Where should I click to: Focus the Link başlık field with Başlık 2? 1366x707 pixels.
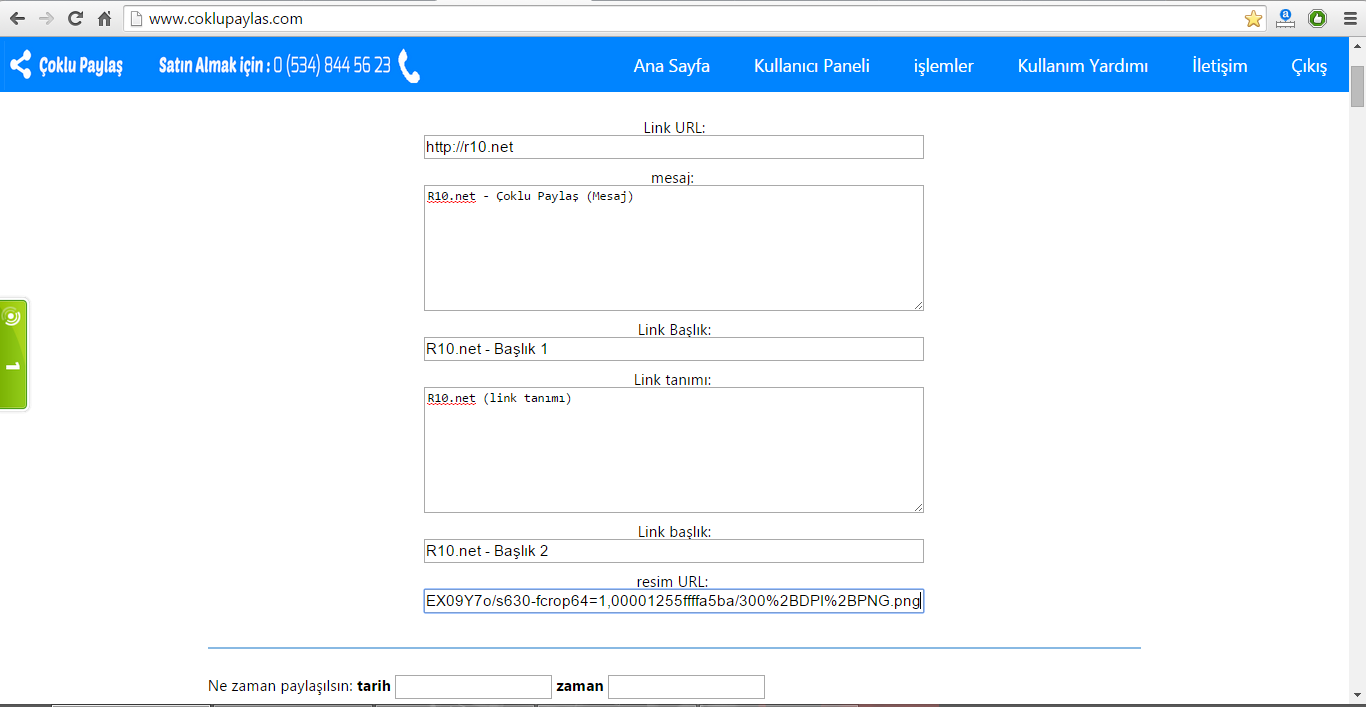click(674, 551)
